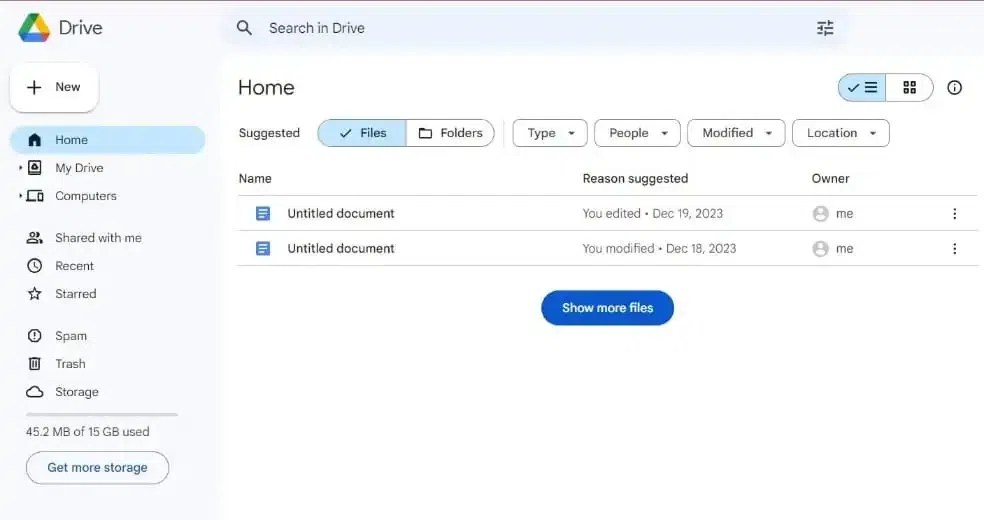This screenshot has width=984, height=520.
Task: Click the Storage cloud icon
Action: point(35,392)
